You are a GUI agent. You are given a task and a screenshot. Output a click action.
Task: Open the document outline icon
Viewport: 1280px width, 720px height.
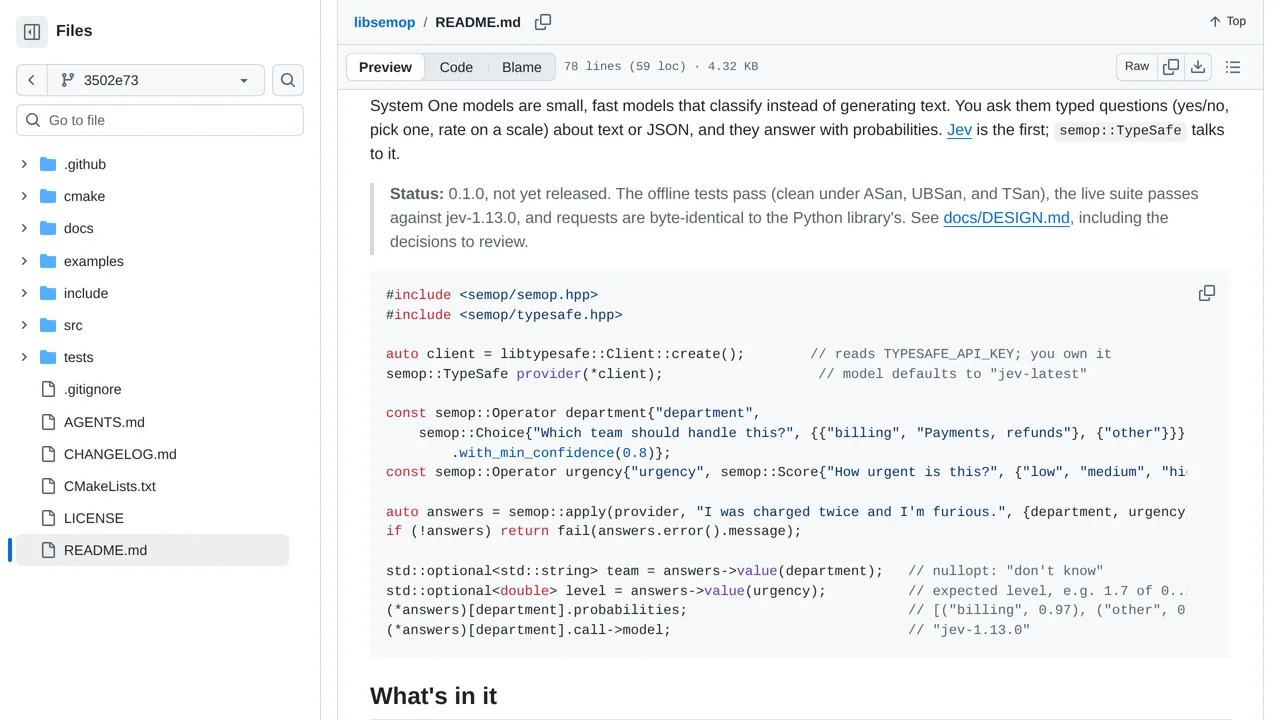(x=1233, y=67)
